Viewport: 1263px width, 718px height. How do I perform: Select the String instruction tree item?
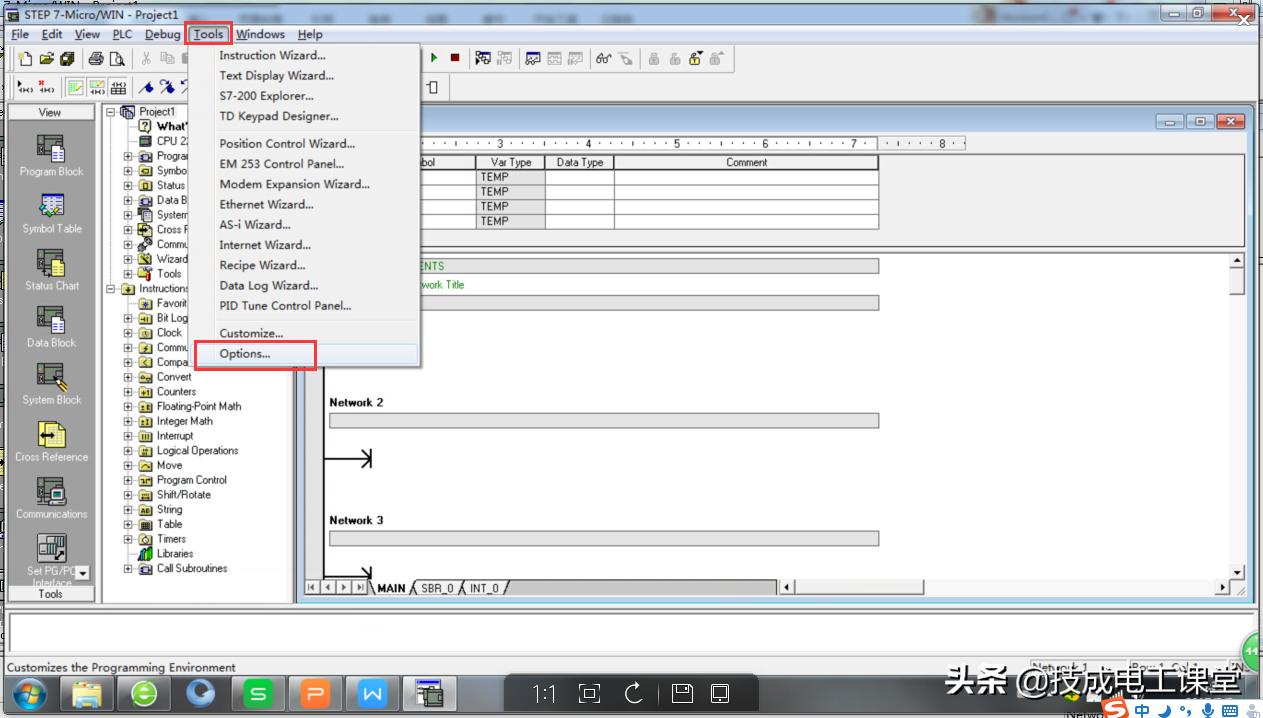[169, 510]
